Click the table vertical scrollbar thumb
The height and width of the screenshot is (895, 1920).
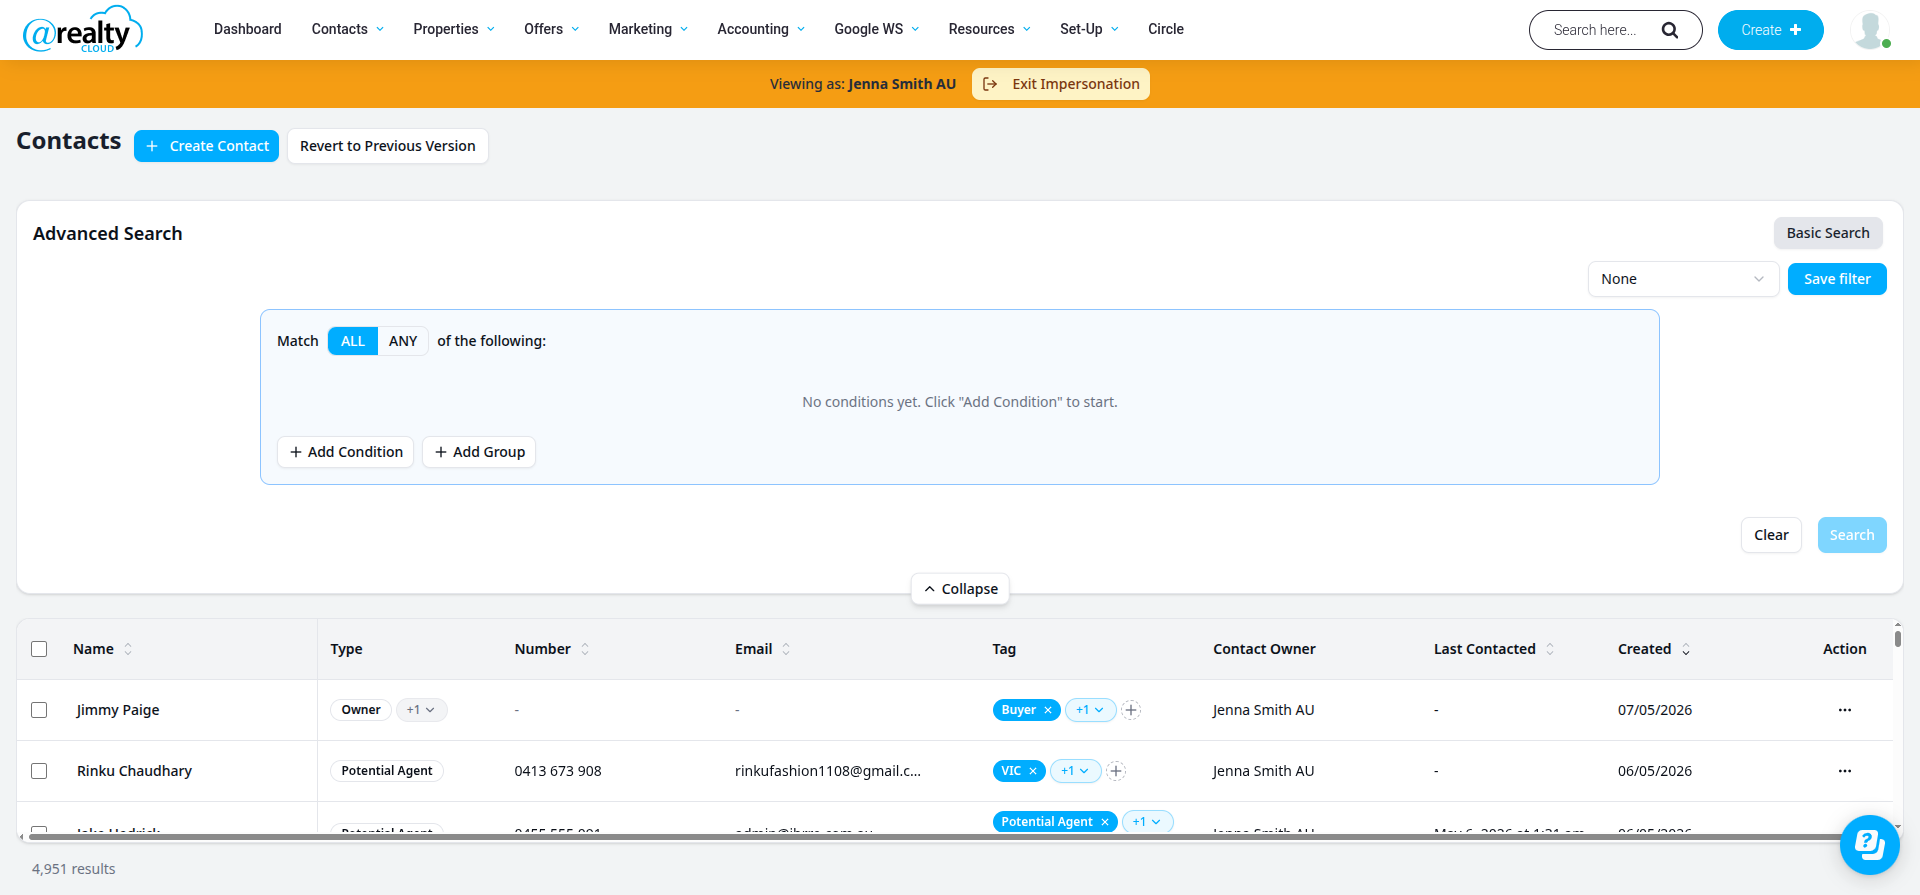click(1897, 637)
